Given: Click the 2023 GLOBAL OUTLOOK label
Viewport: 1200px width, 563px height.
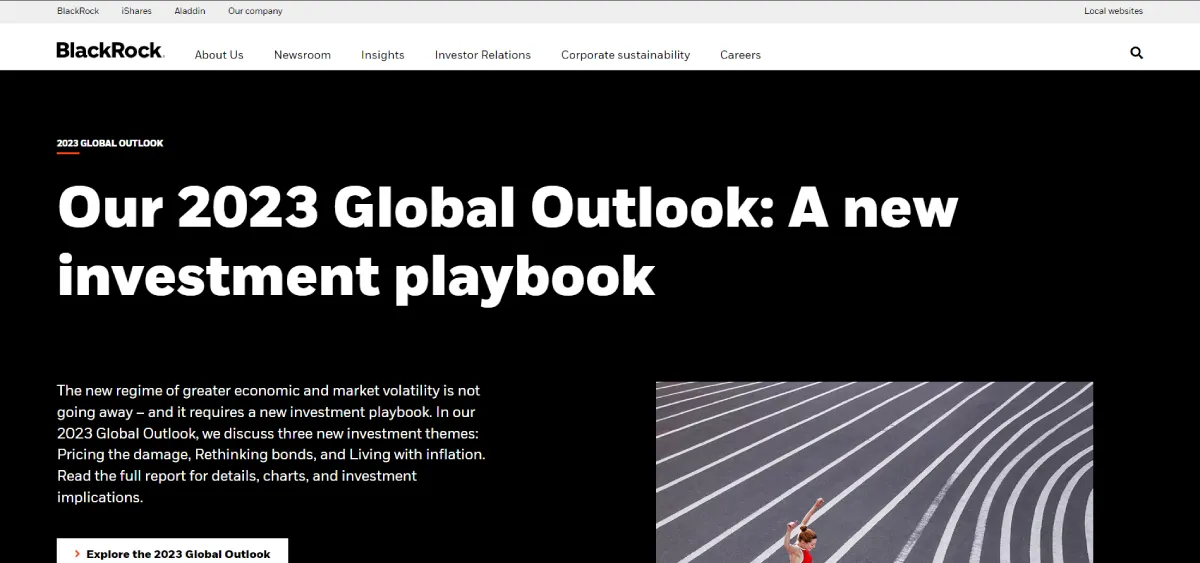Looking at the screenshot, I should 110,143.
